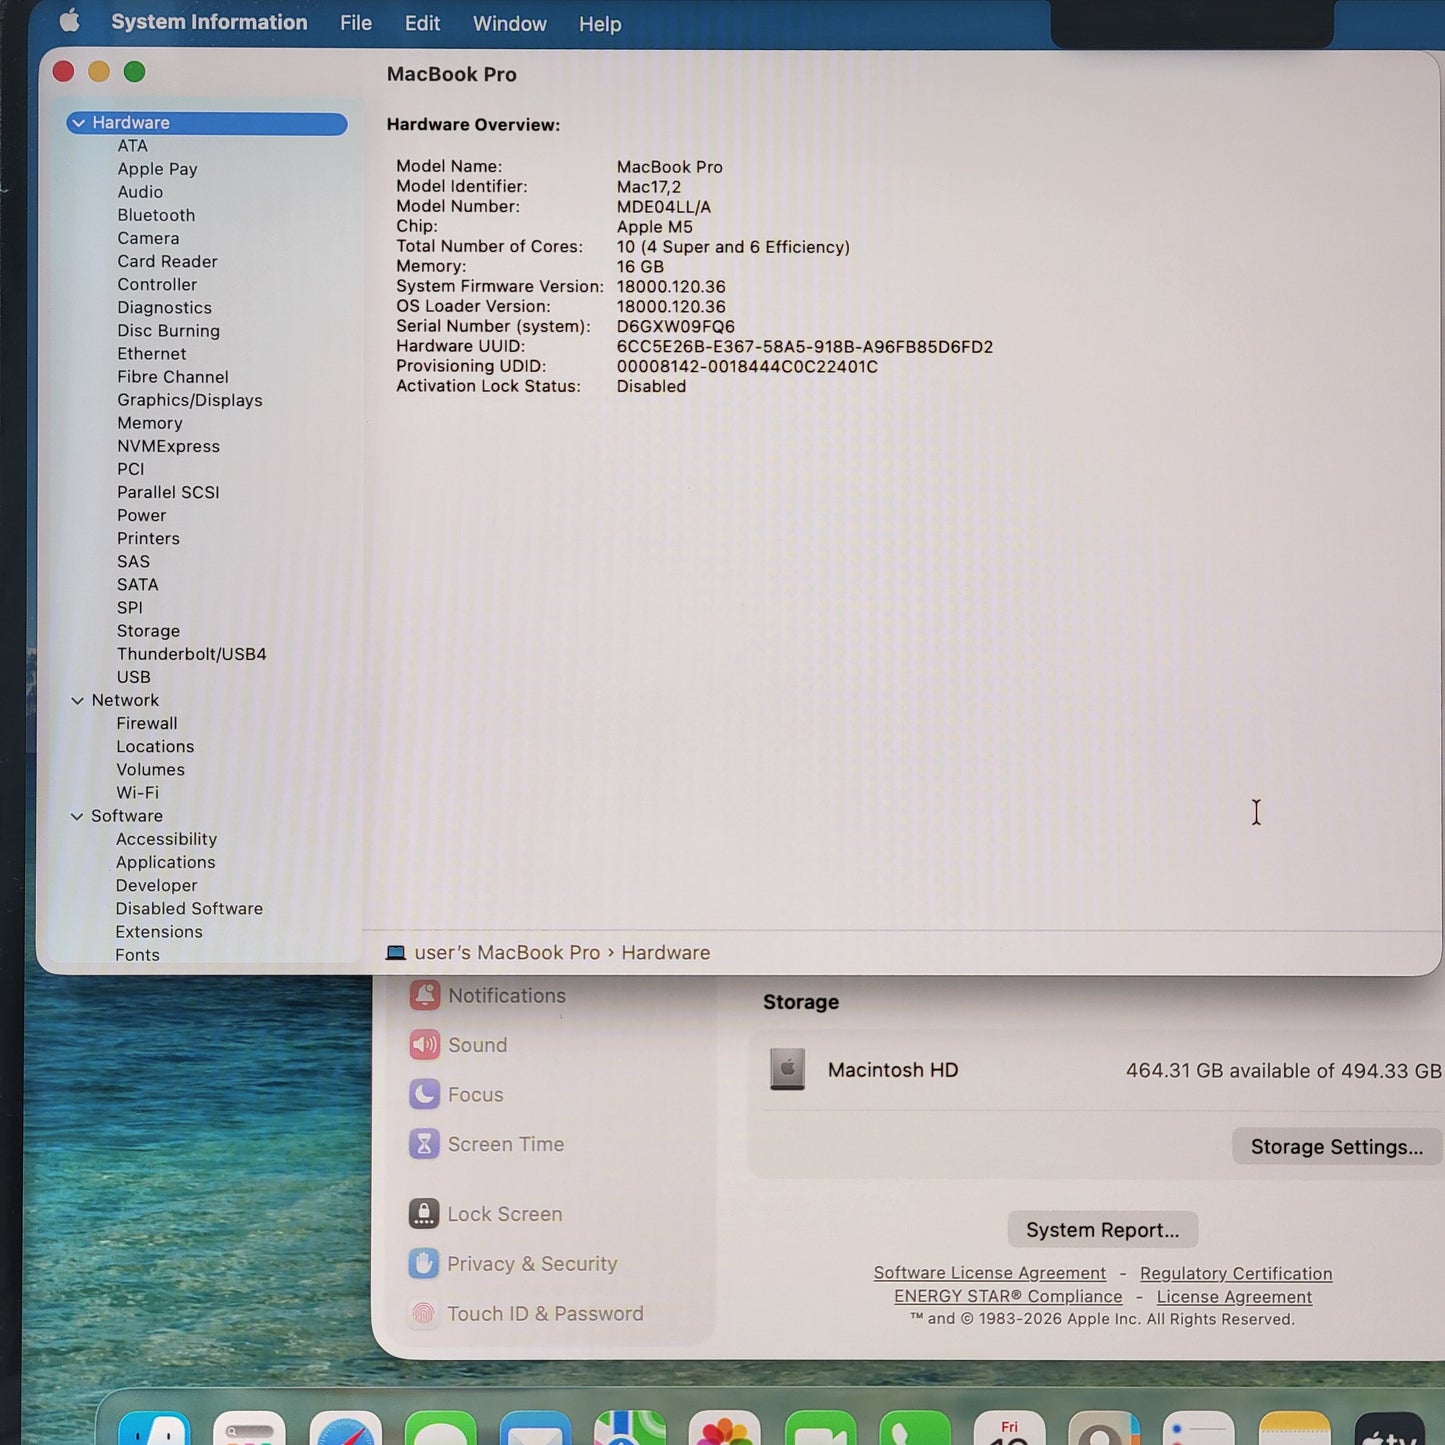Open Lock Screen icon in System Settings

[424, 1214]
